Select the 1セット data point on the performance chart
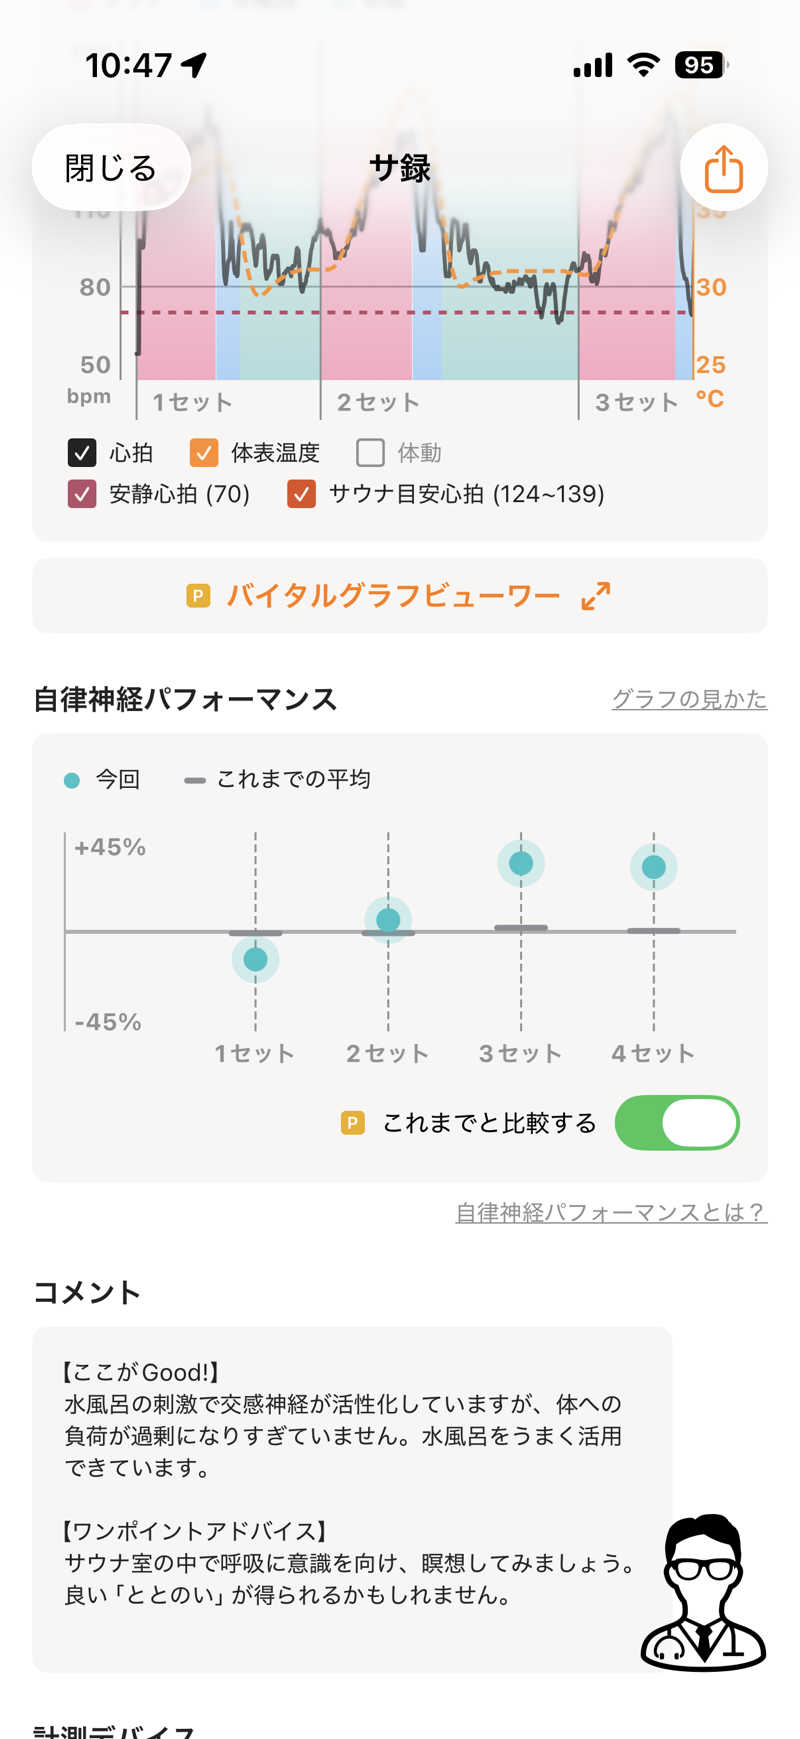Image resolution: width=800 pixels, height=1739 pixels. (x=255, y=959)
